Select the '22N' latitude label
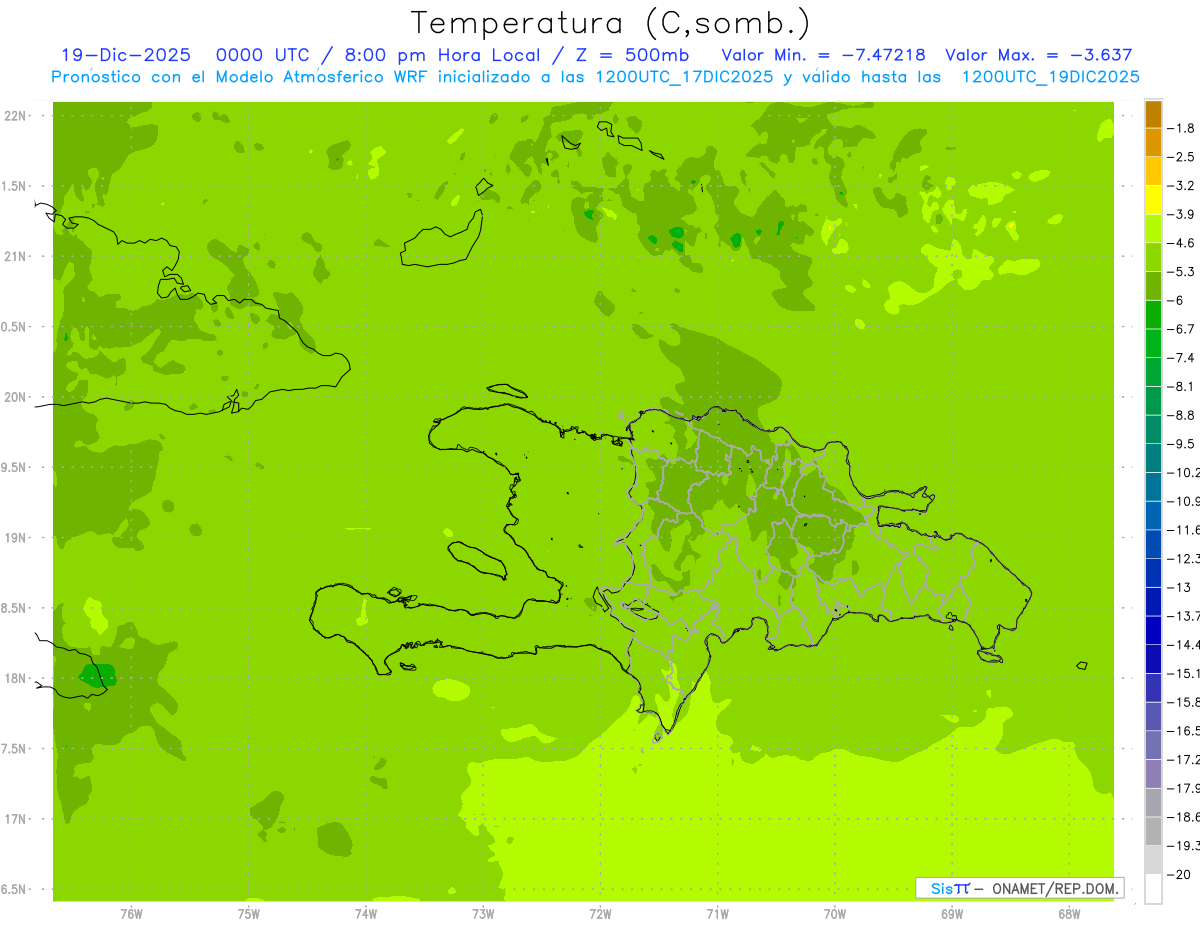 [x=15, y=116]
